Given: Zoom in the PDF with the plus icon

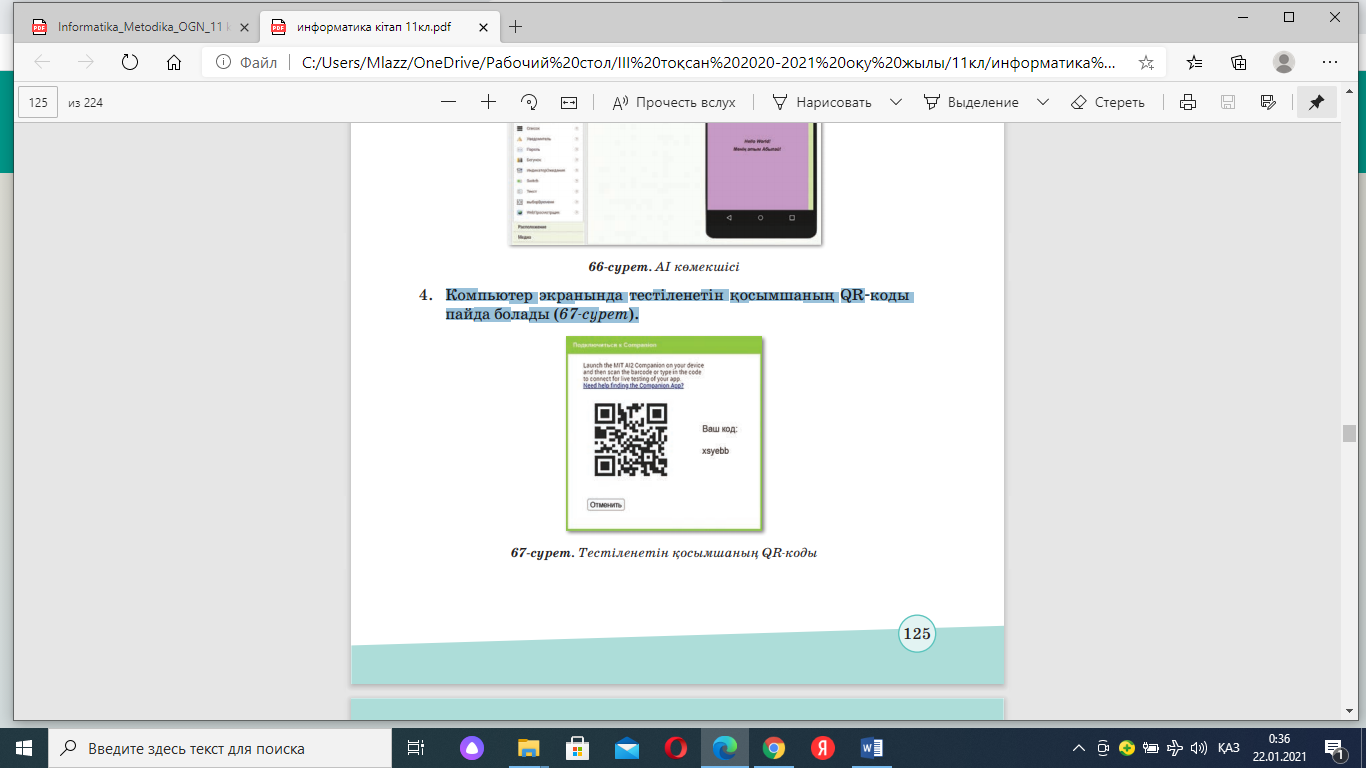Looking at the screenshot, I should (x=488, y=102).
